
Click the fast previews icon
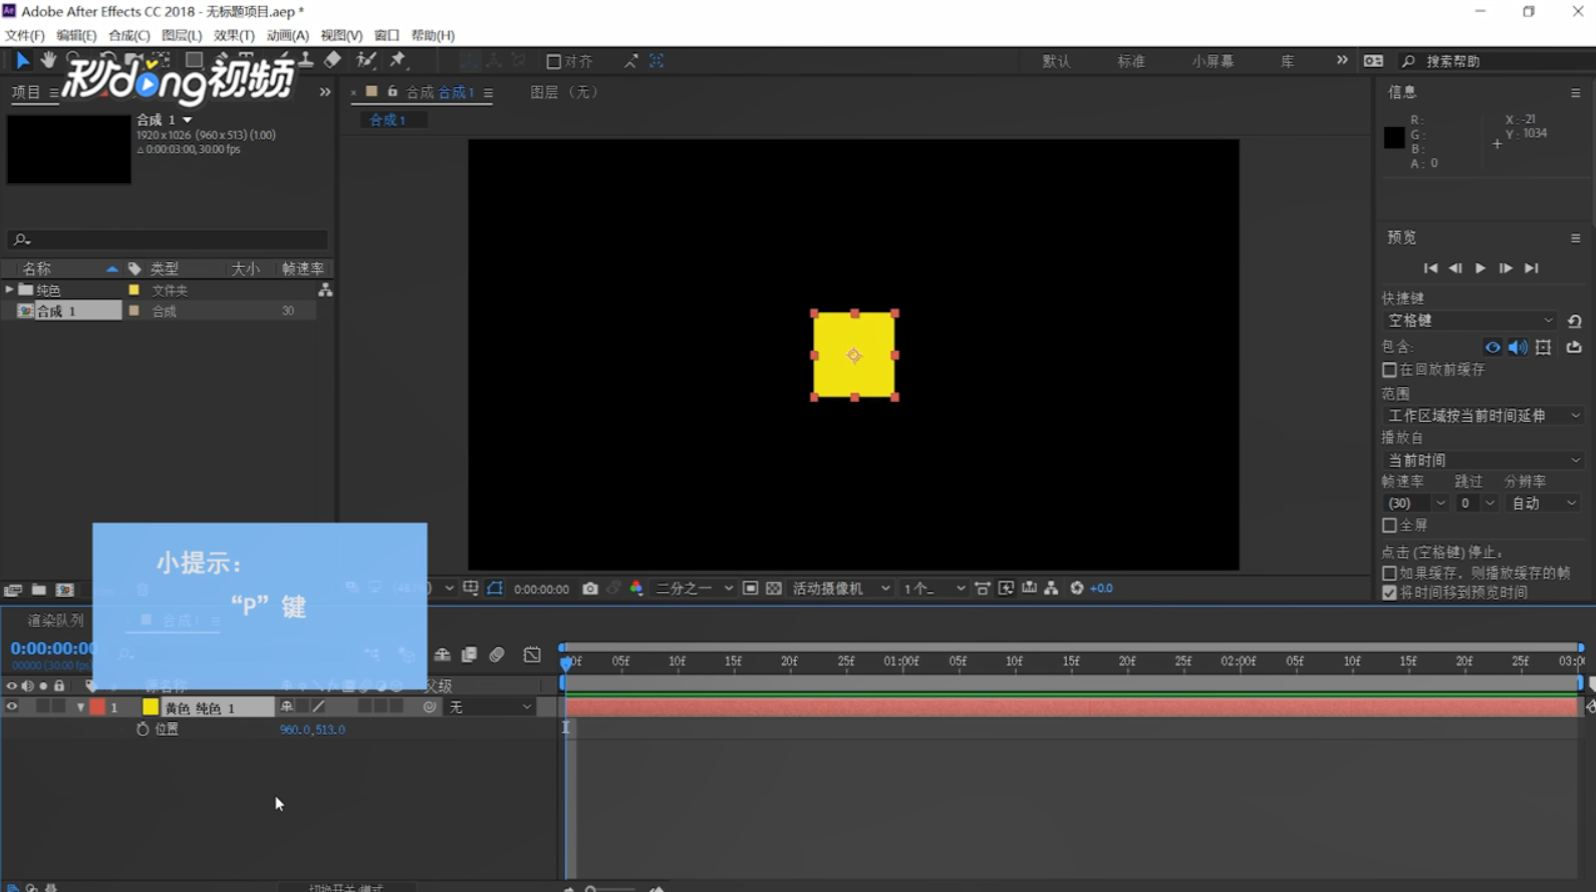[1006, 588]
